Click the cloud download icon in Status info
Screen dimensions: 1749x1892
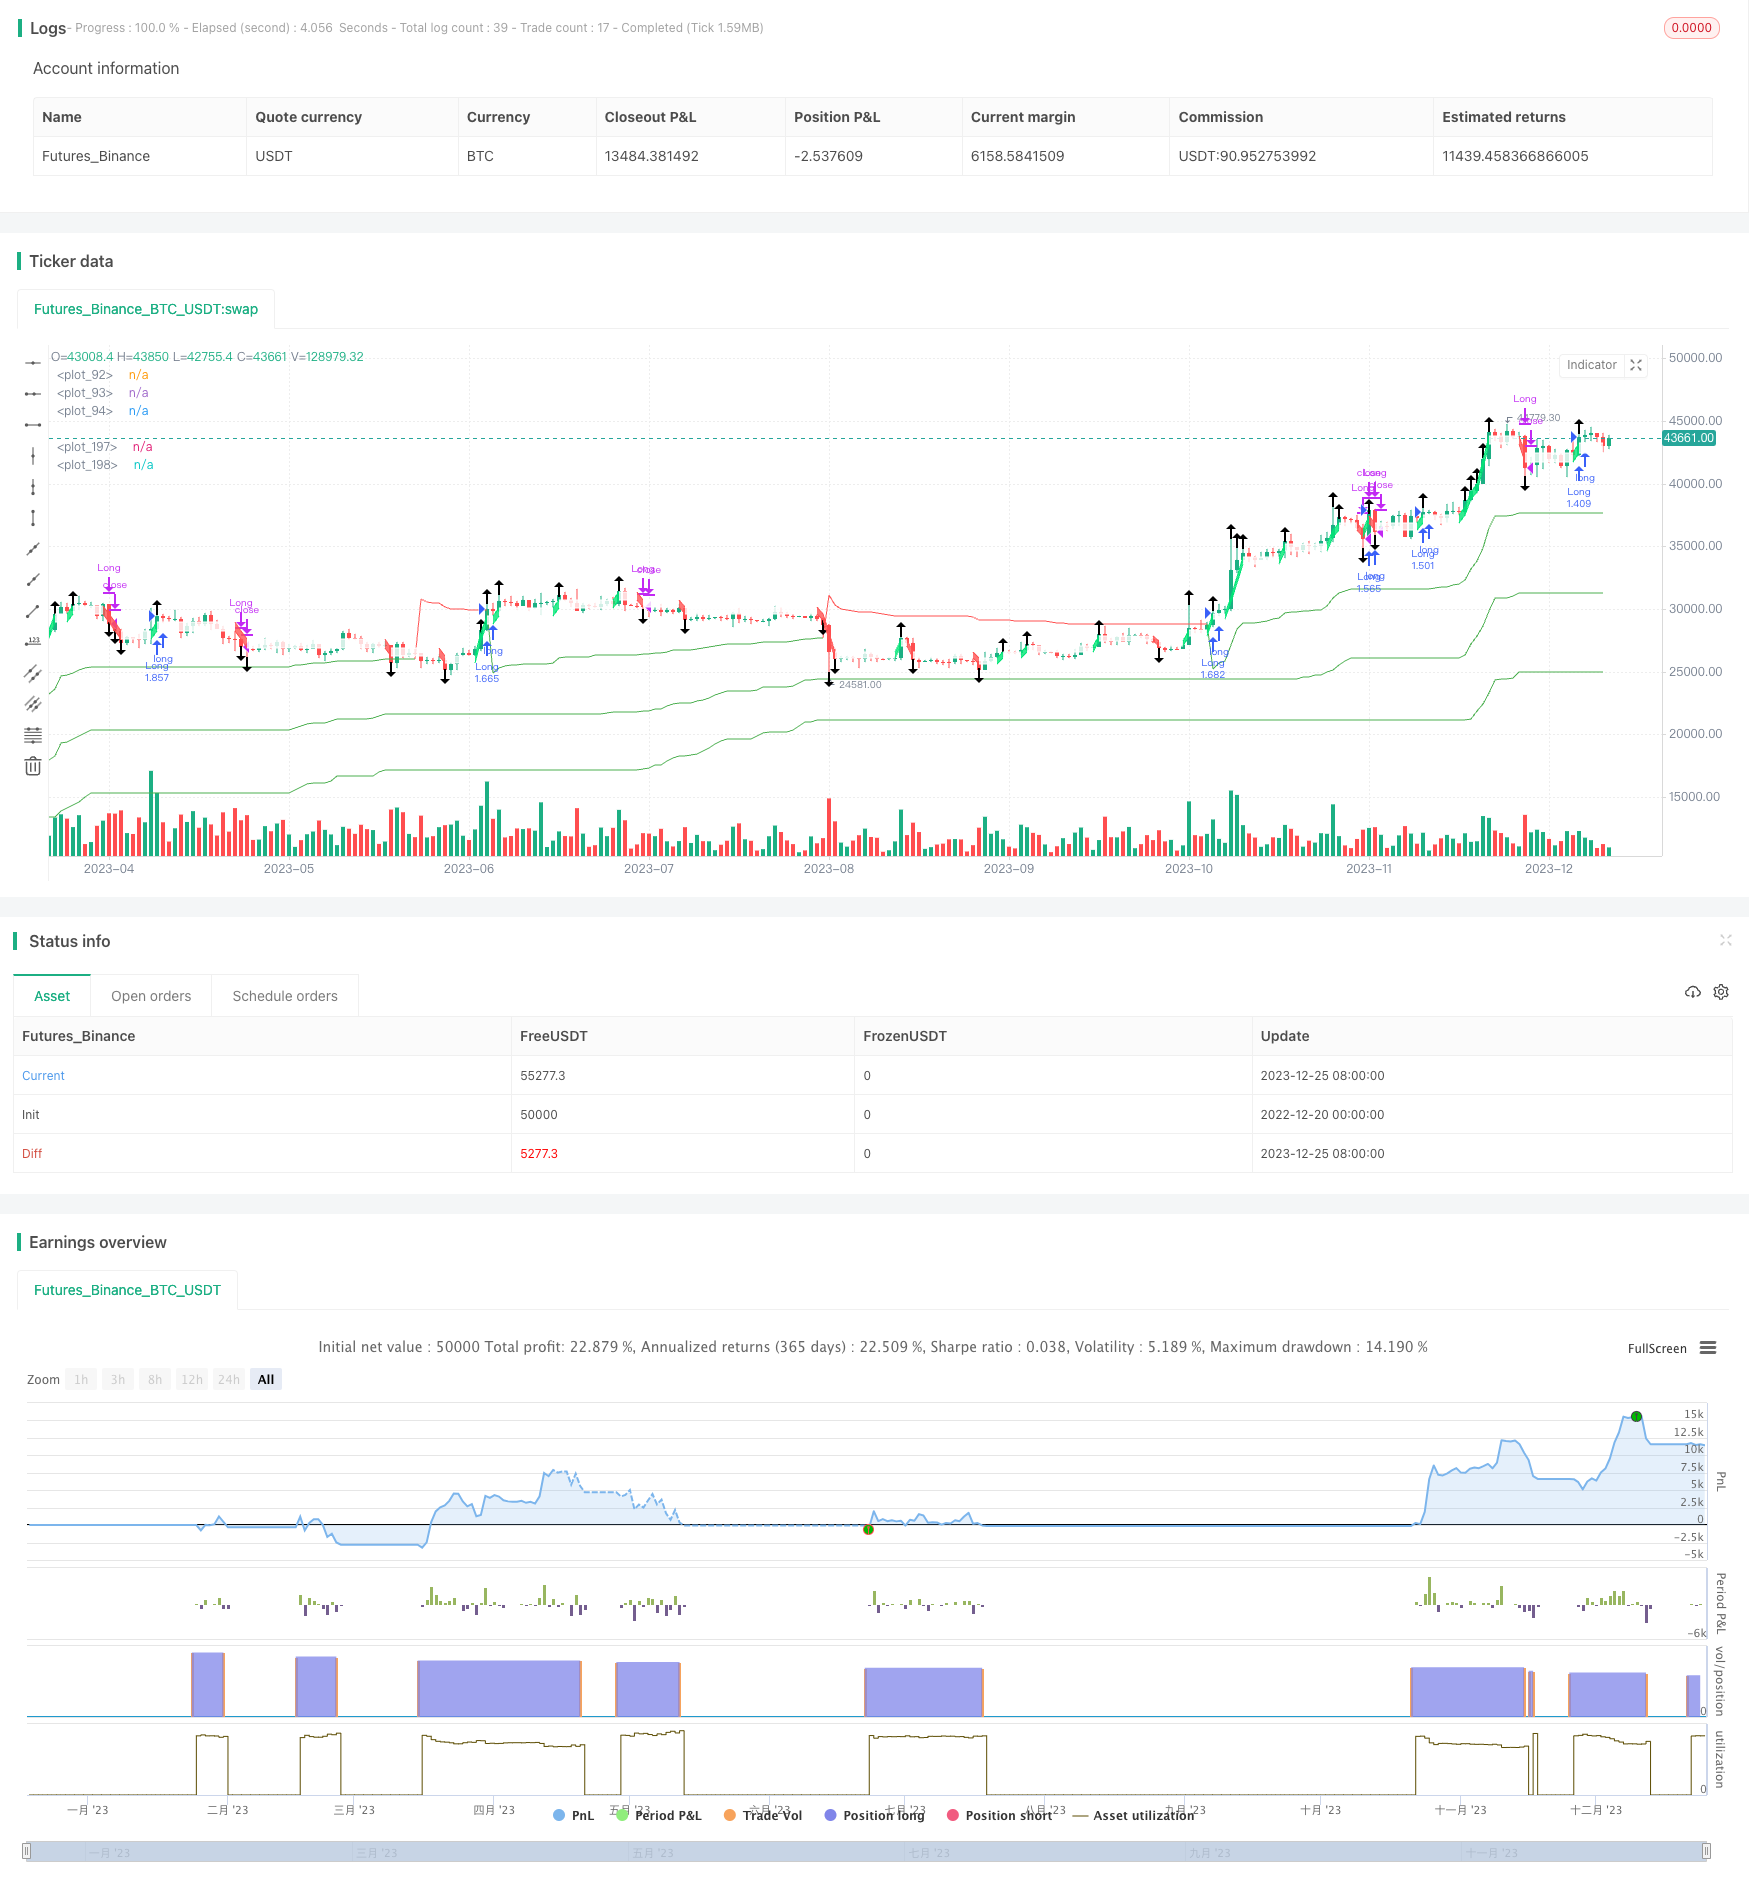[x=1693, y=992]
